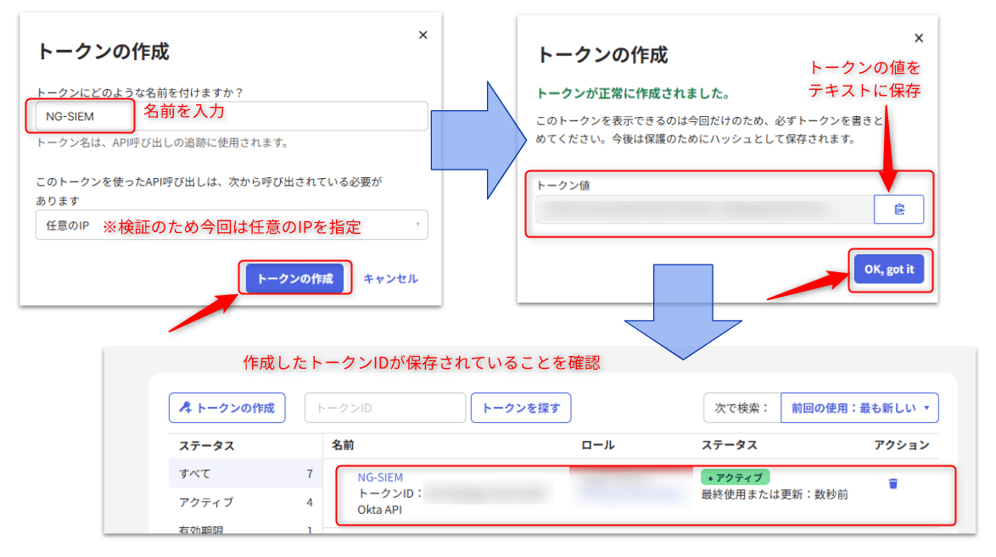Click the OK, got it button

(889, 269)
